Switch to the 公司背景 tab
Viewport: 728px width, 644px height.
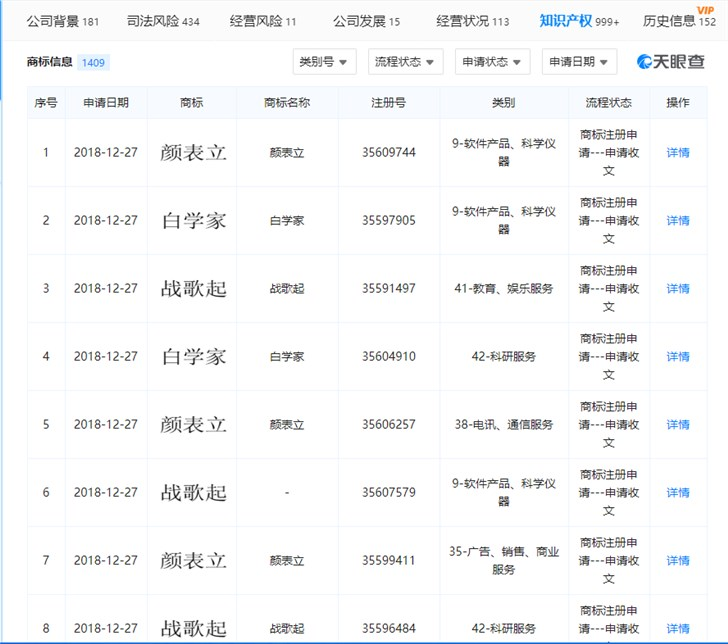pos(62,21)
